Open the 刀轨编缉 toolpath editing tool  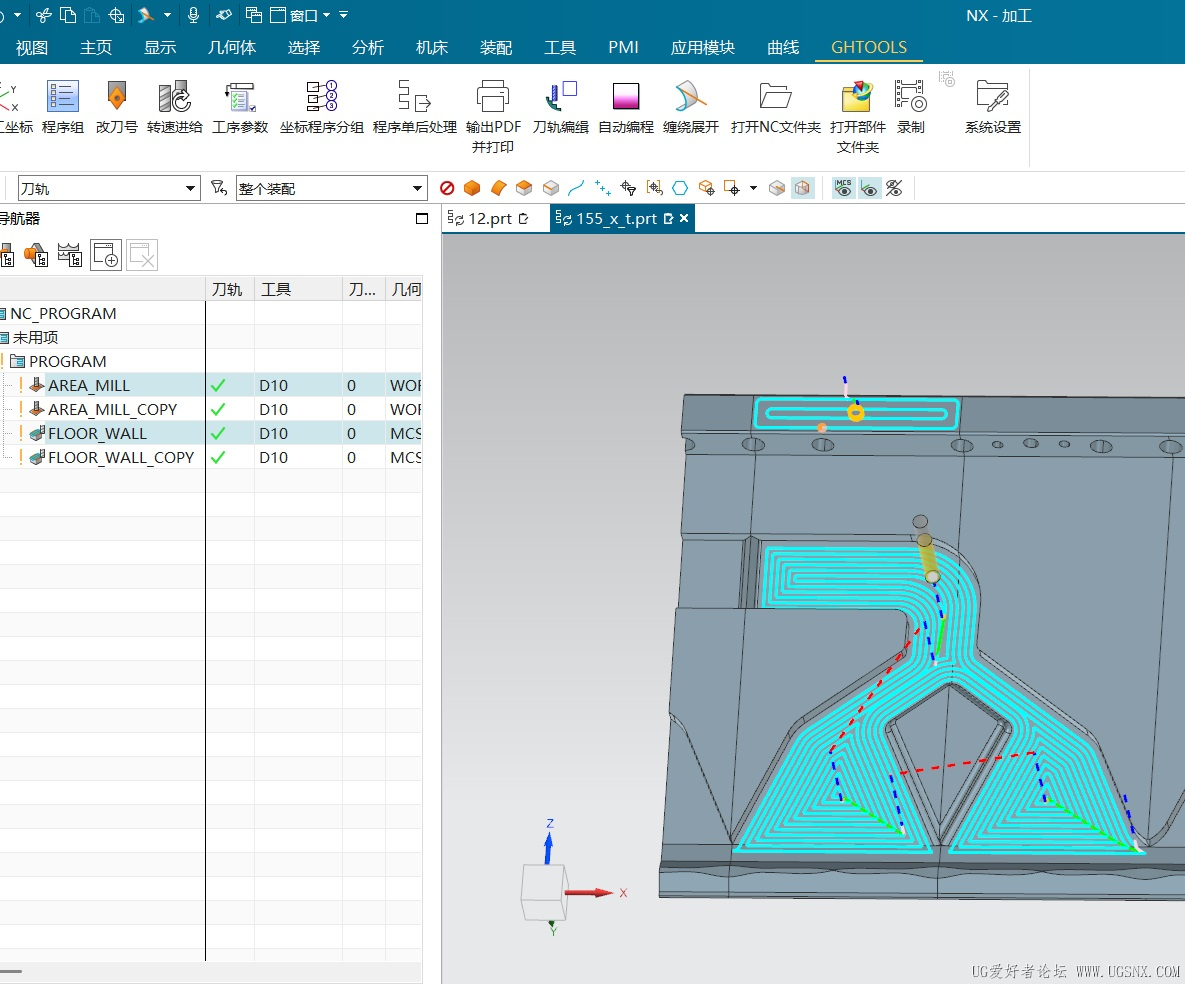[560, 97]
